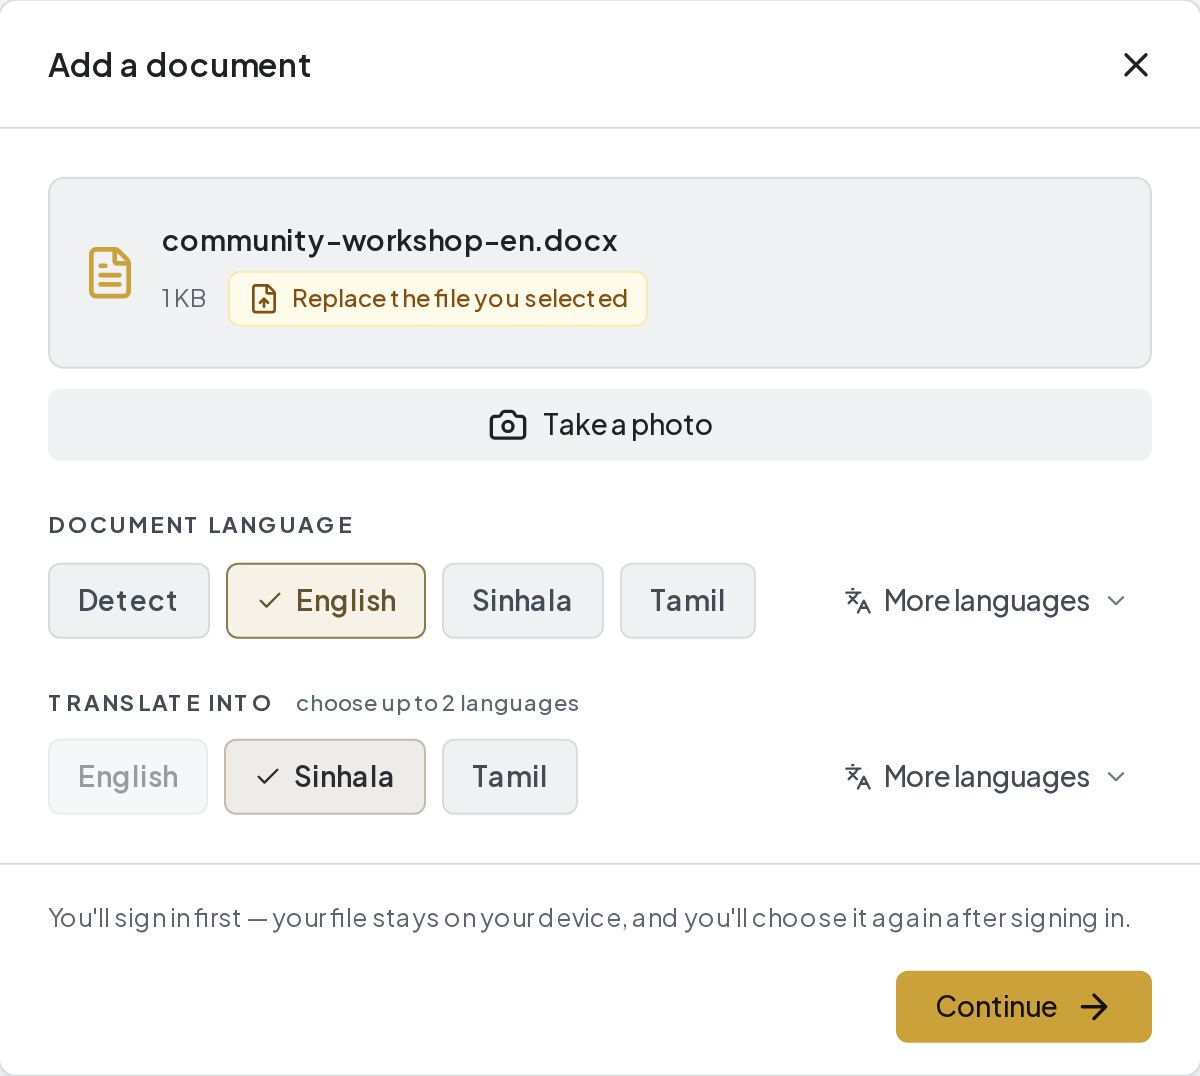Close the Add a document dialog
Viewport: 1200px width, 1076px height.
[1136, 65]
